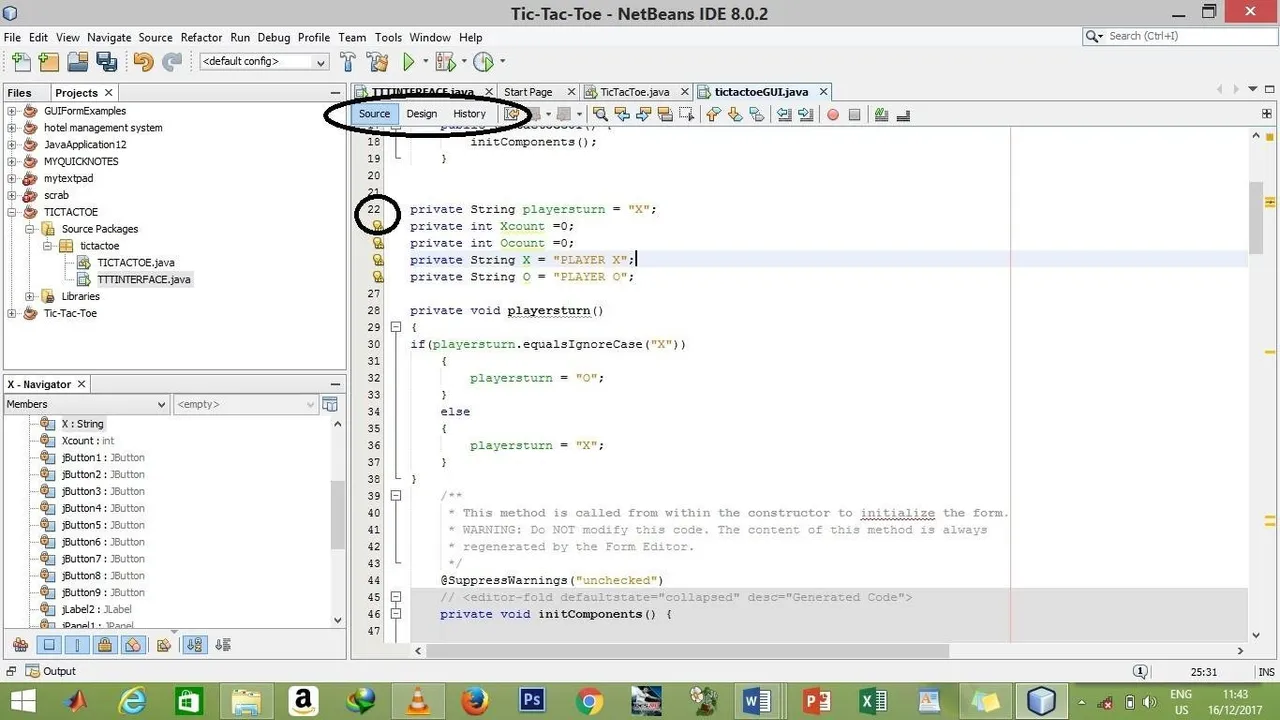Create a new file with the New File icon
This screenshot has height=720, width=1280.
click(20, 62)
